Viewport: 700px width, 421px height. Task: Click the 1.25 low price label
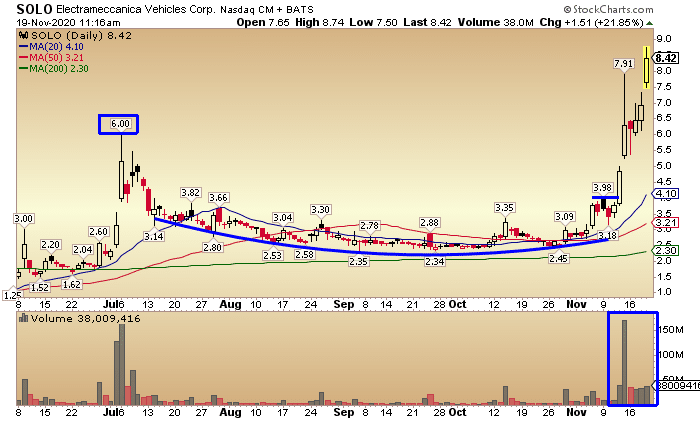pos(12,295)
